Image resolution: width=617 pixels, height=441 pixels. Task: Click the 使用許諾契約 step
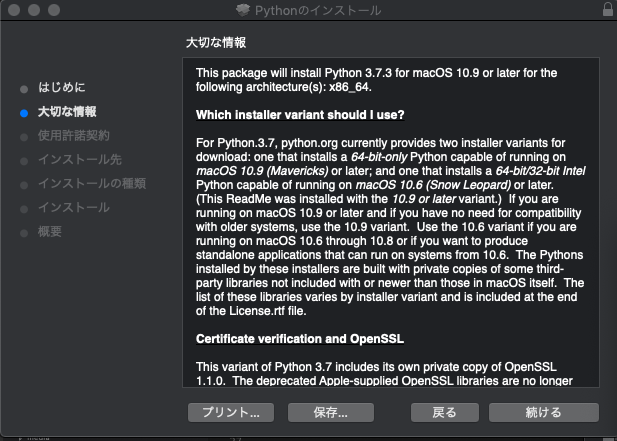pos(73,135)
